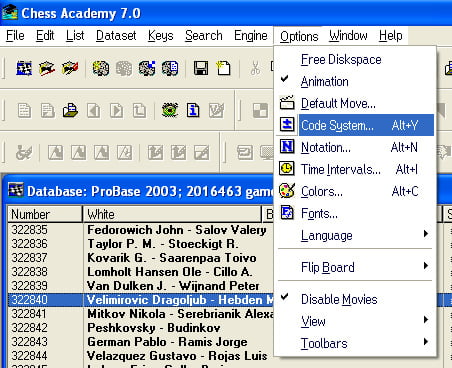The height and width of the screenshot is (368, 452).
Task: Click the blue chessboard toolbar icon
Action: point(24,68)
